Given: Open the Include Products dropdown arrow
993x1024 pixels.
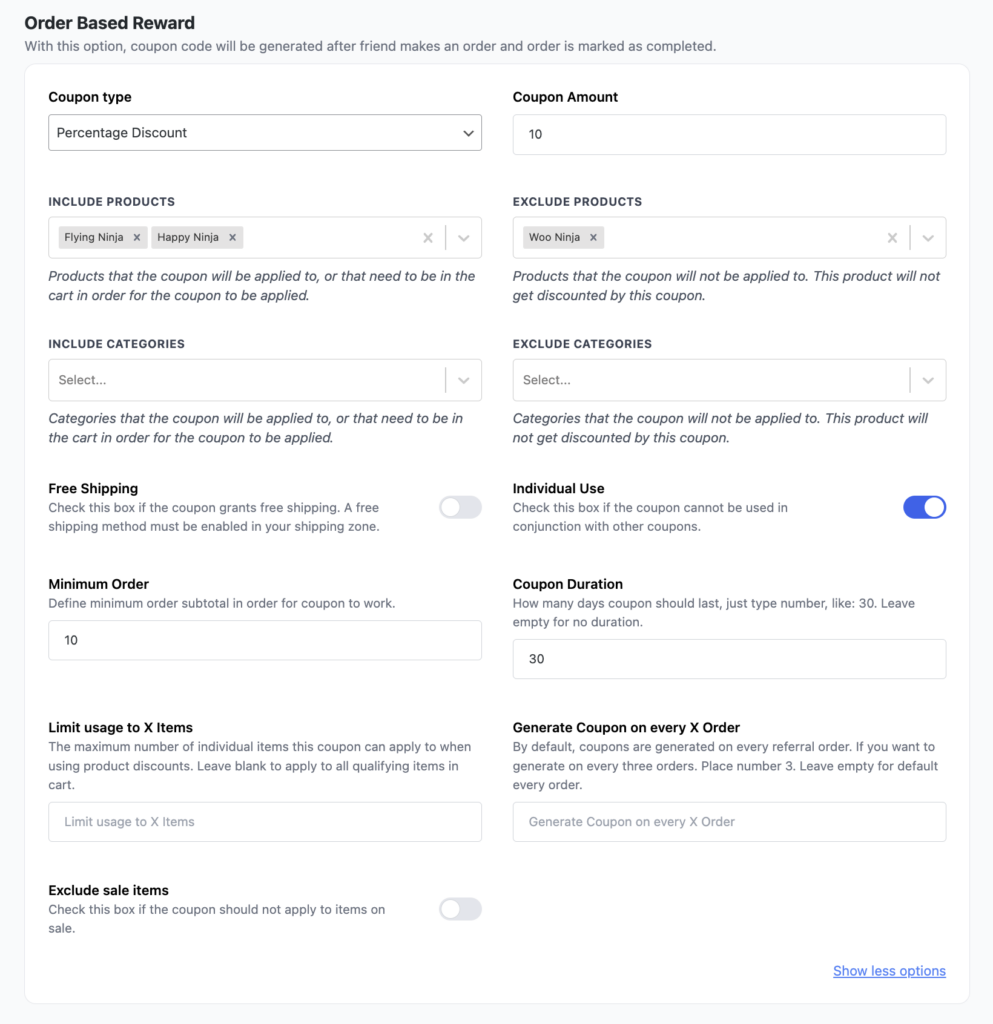Looking at the screenshot, I should [x=463, y=237].
